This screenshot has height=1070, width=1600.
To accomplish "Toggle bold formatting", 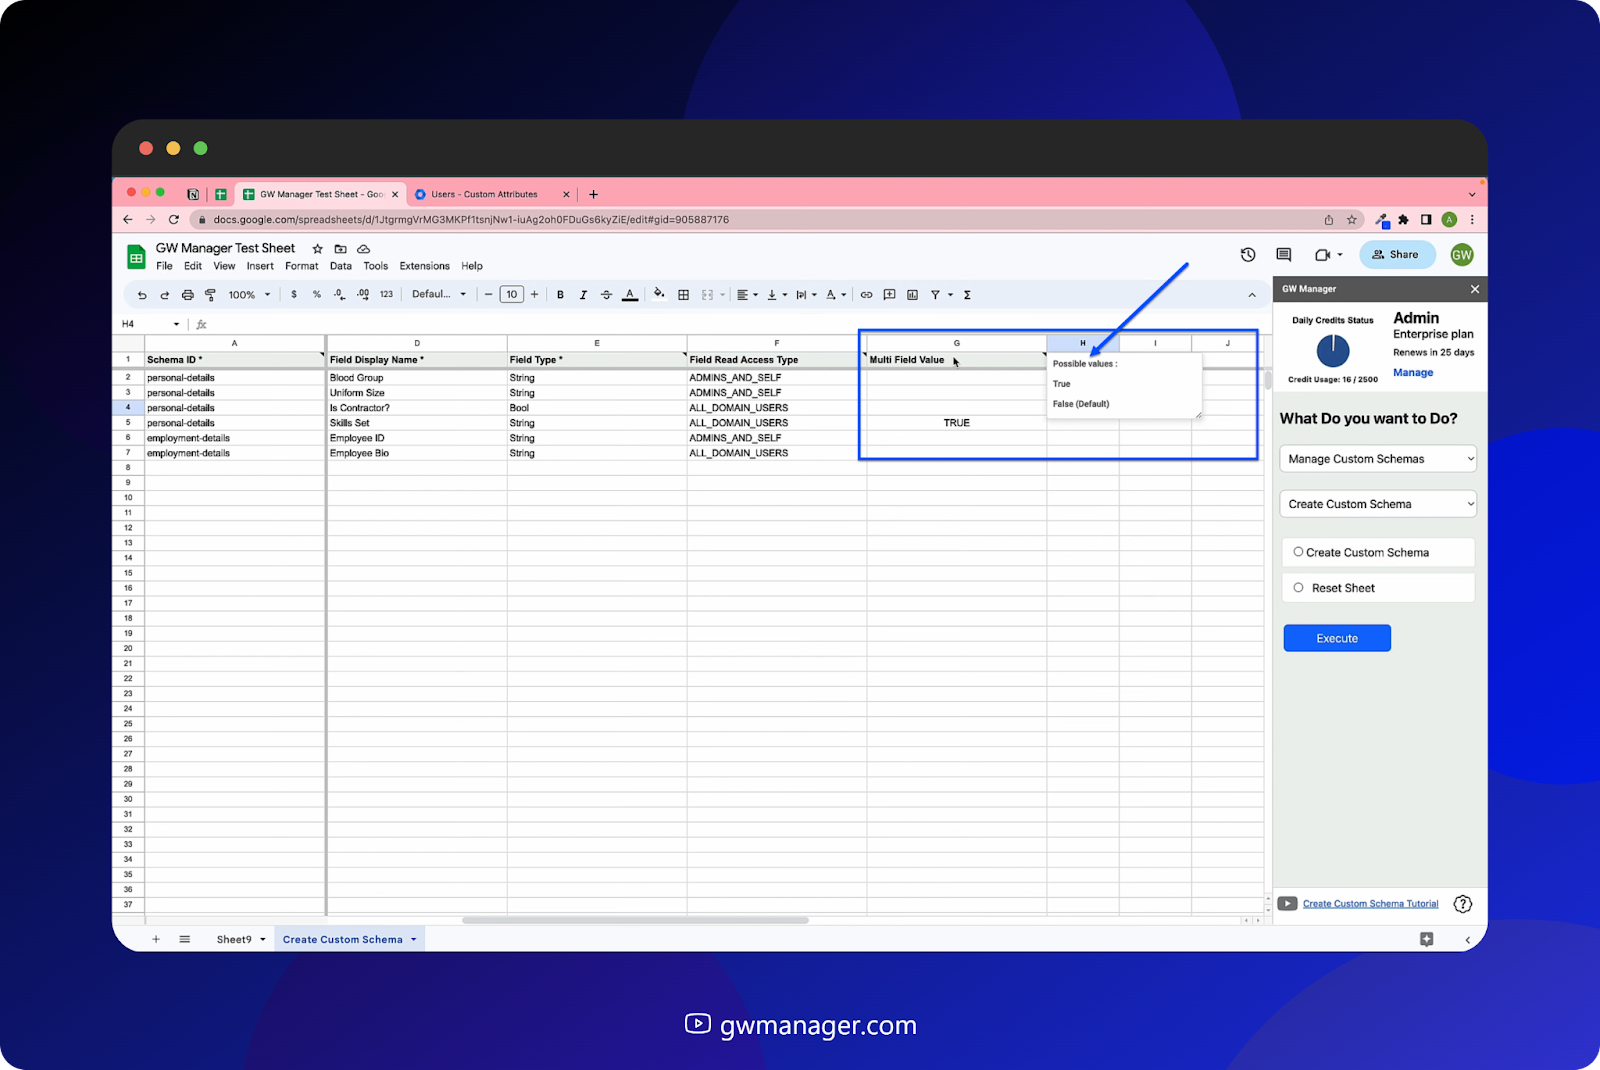I will pos(560,295).
